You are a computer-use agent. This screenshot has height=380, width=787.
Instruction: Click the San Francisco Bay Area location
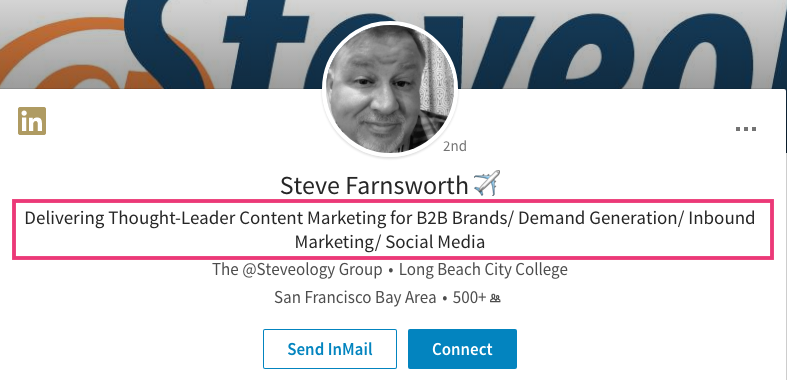pos(355,298)
